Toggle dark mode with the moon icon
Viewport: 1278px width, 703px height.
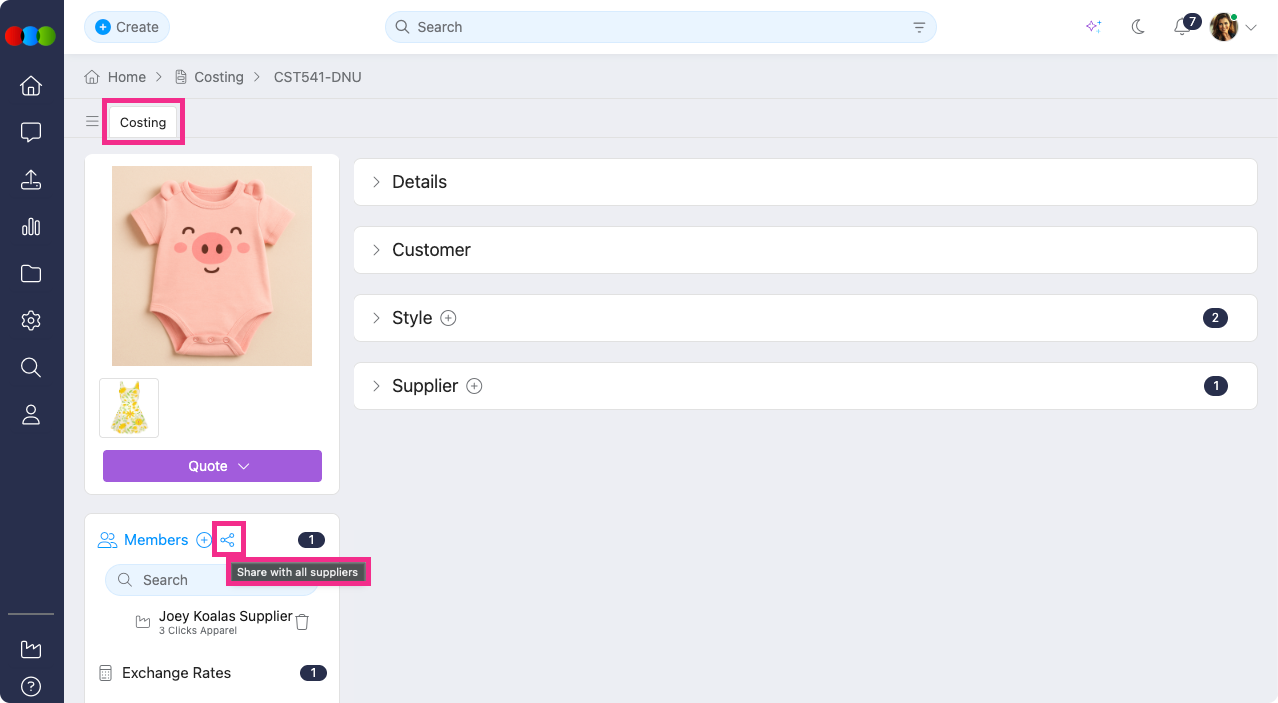1138,27
